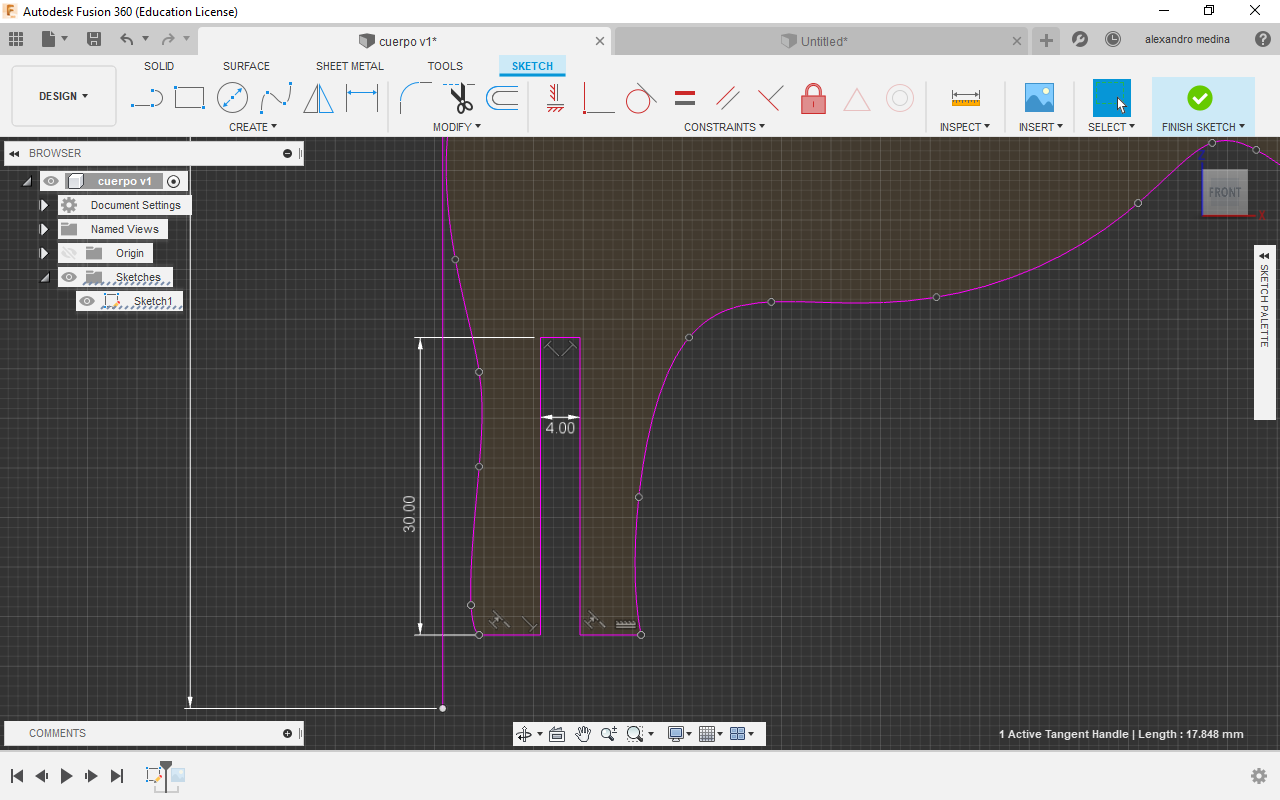Select the Center Diameter Circle tool

click(232, 98)
